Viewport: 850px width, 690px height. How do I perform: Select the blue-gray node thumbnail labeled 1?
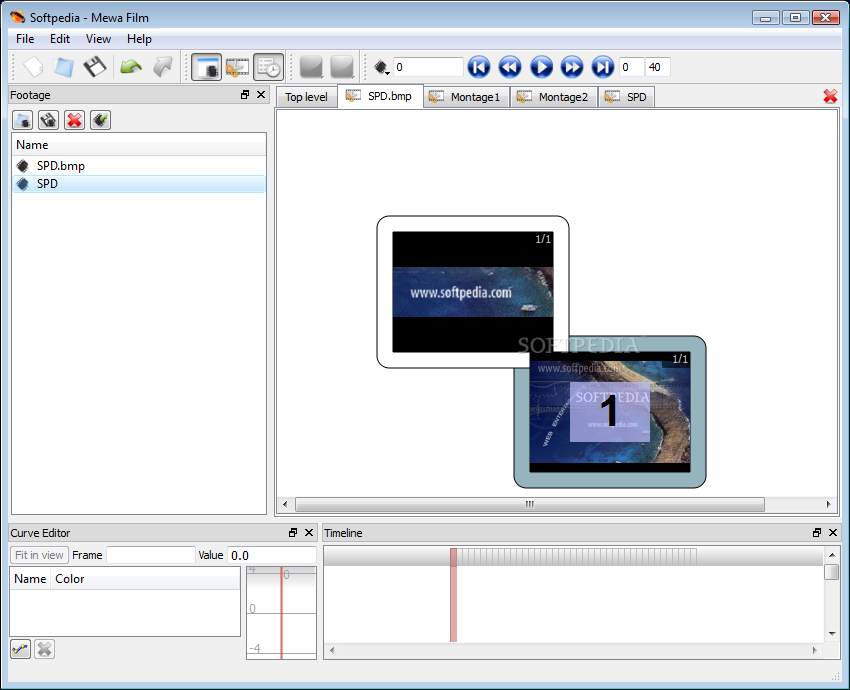pyautogui.click(x=610, y=412)
